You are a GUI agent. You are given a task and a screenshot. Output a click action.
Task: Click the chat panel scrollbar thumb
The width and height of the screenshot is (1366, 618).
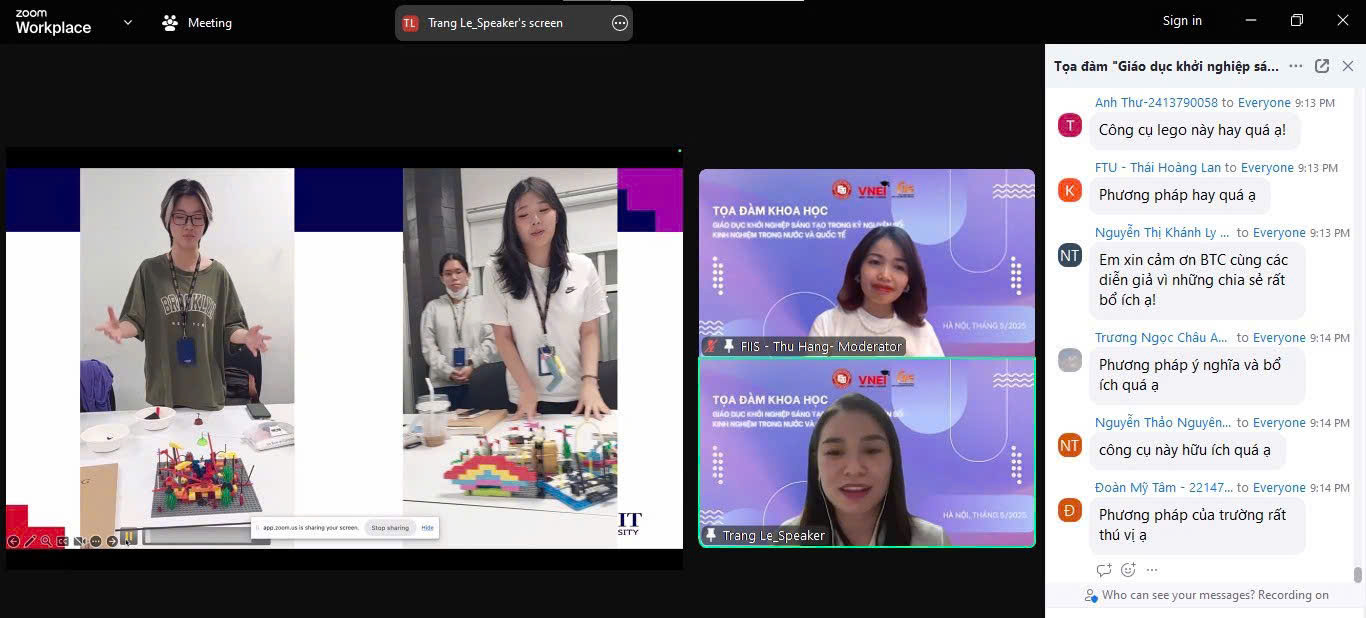[1357, 574]
